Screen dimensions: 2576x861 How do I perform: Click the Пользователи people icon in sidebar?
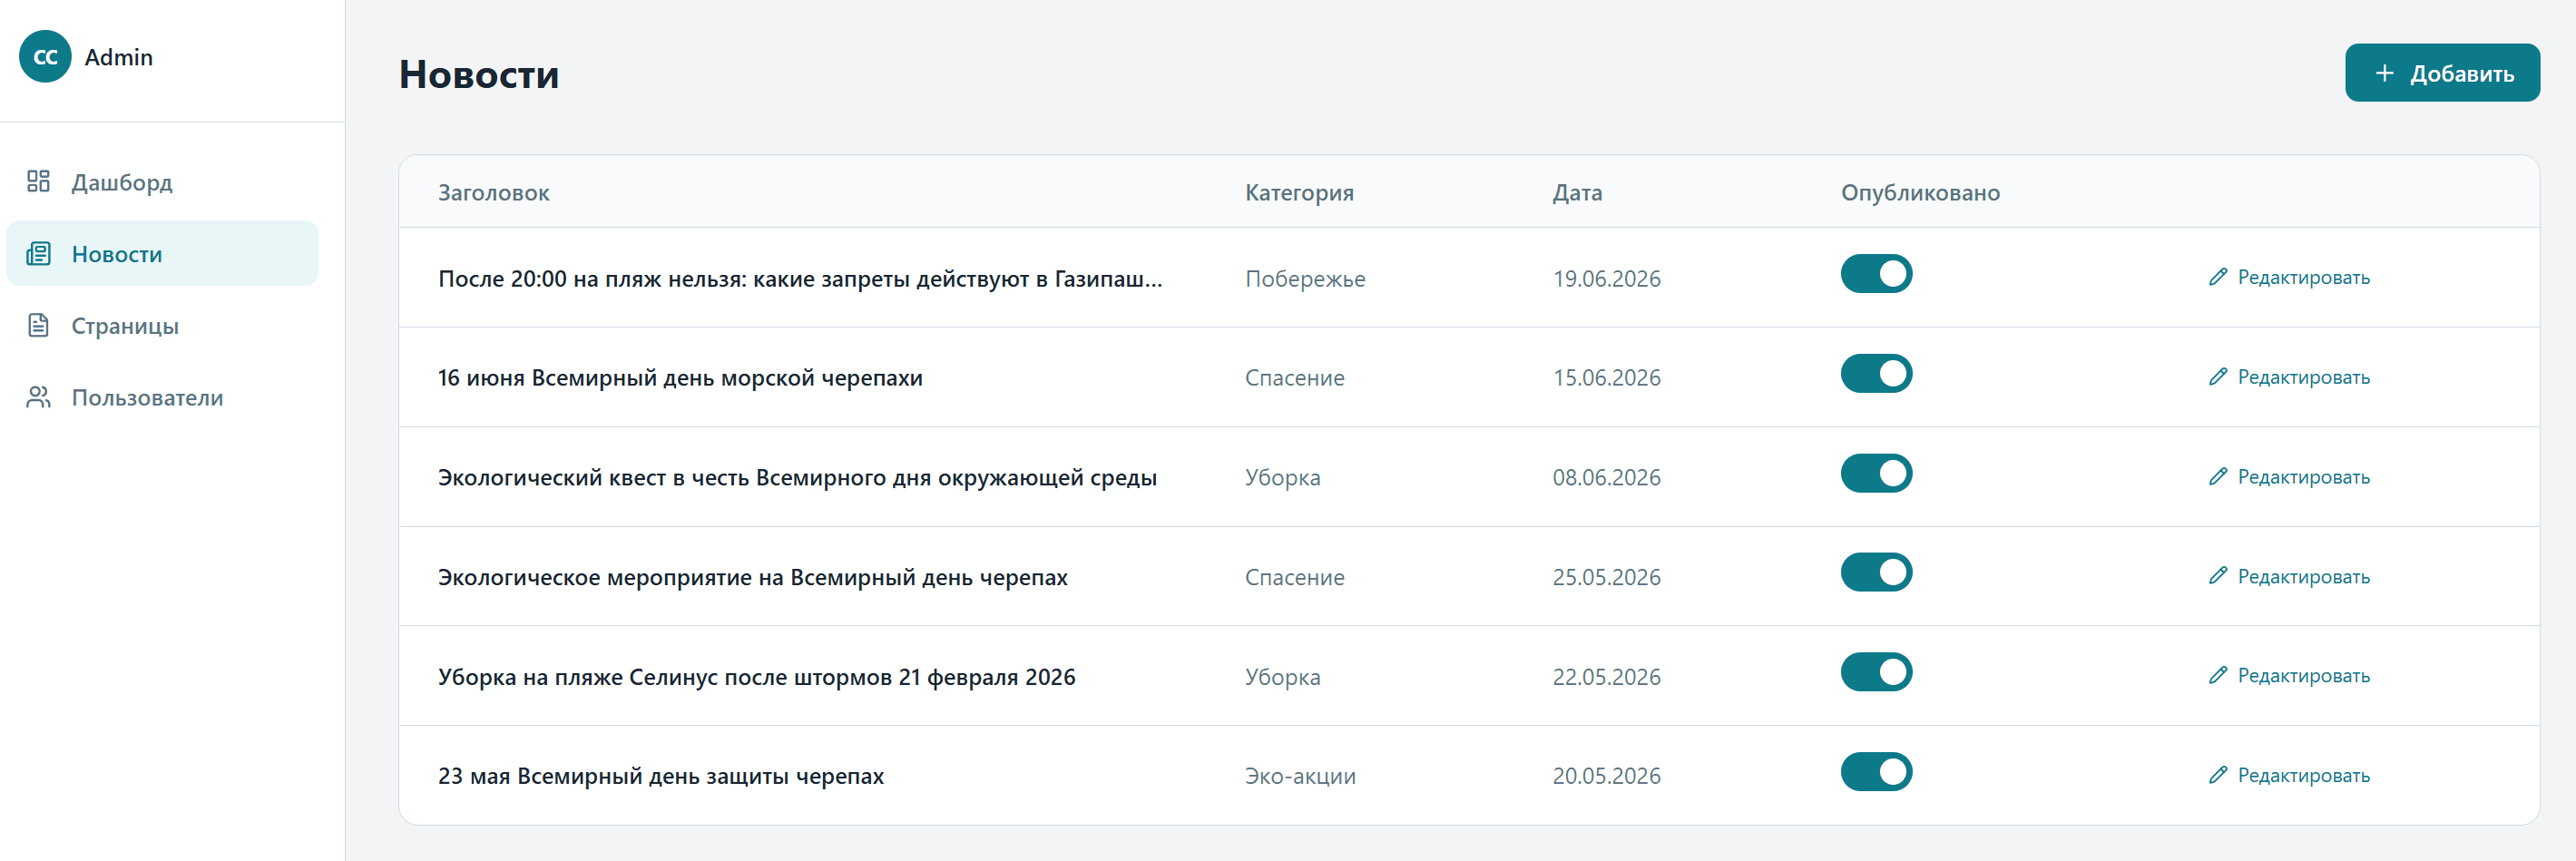(x=38, y=397)
